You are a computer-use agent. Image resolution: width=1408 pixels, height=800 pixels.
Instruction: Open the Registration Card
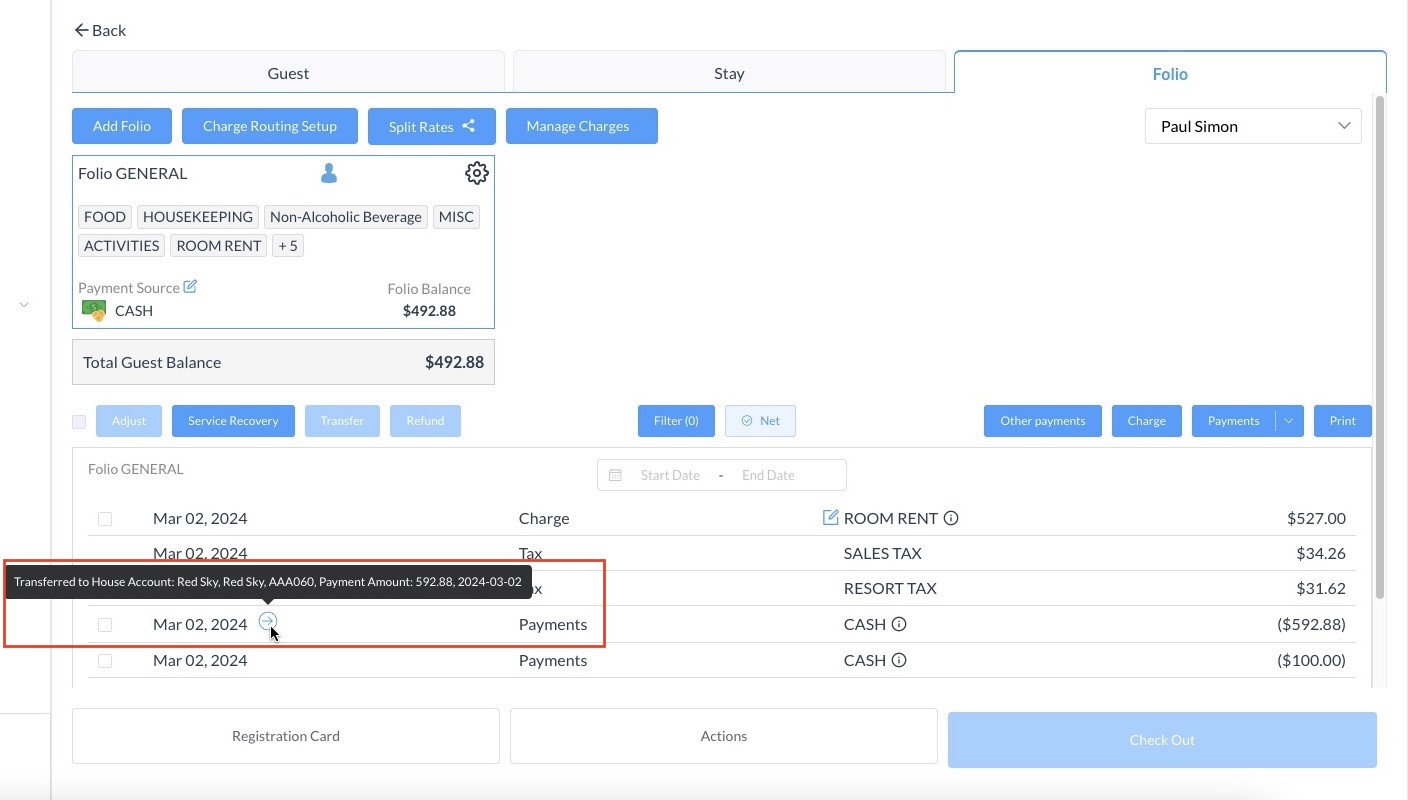tap(285, 736)
